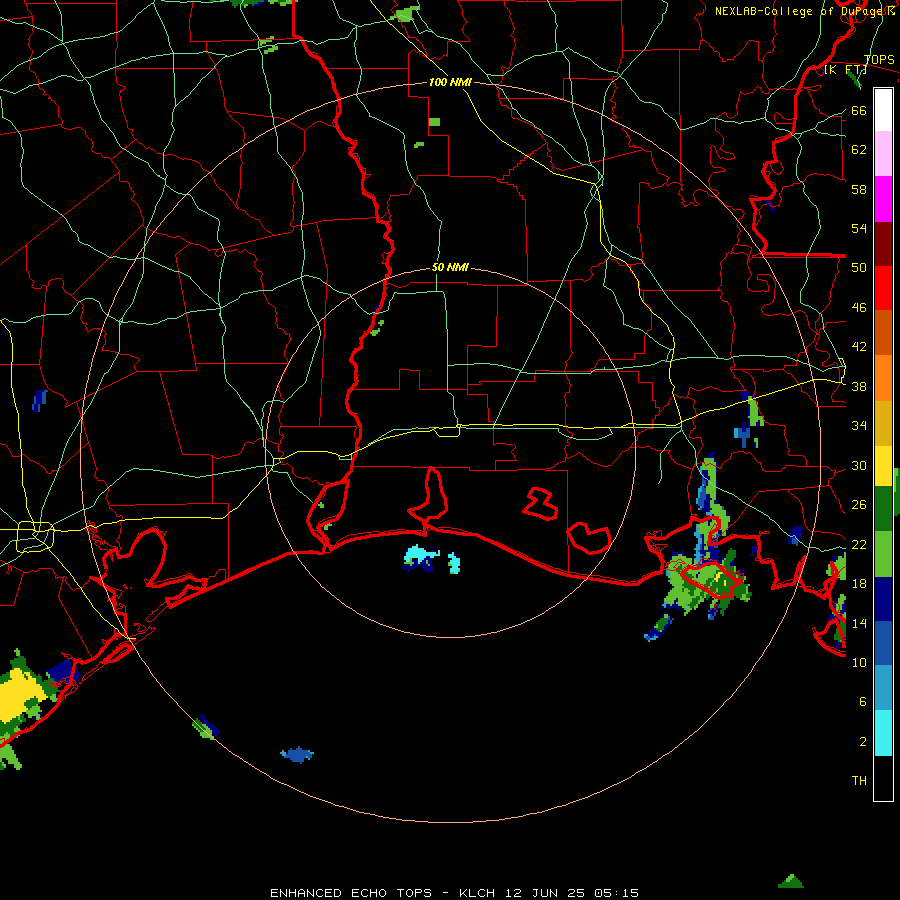Screen dimensions: 900x900
Task: Pick the dark orange legend swatch
Action: (883, 333)
